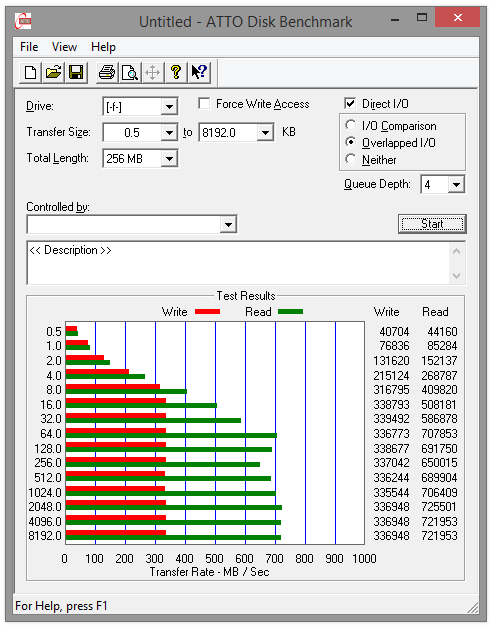Open a saved benchmark file icon
Image resolution: width=495 pixels, height=629 pixels.
click(x=53, y=73)
